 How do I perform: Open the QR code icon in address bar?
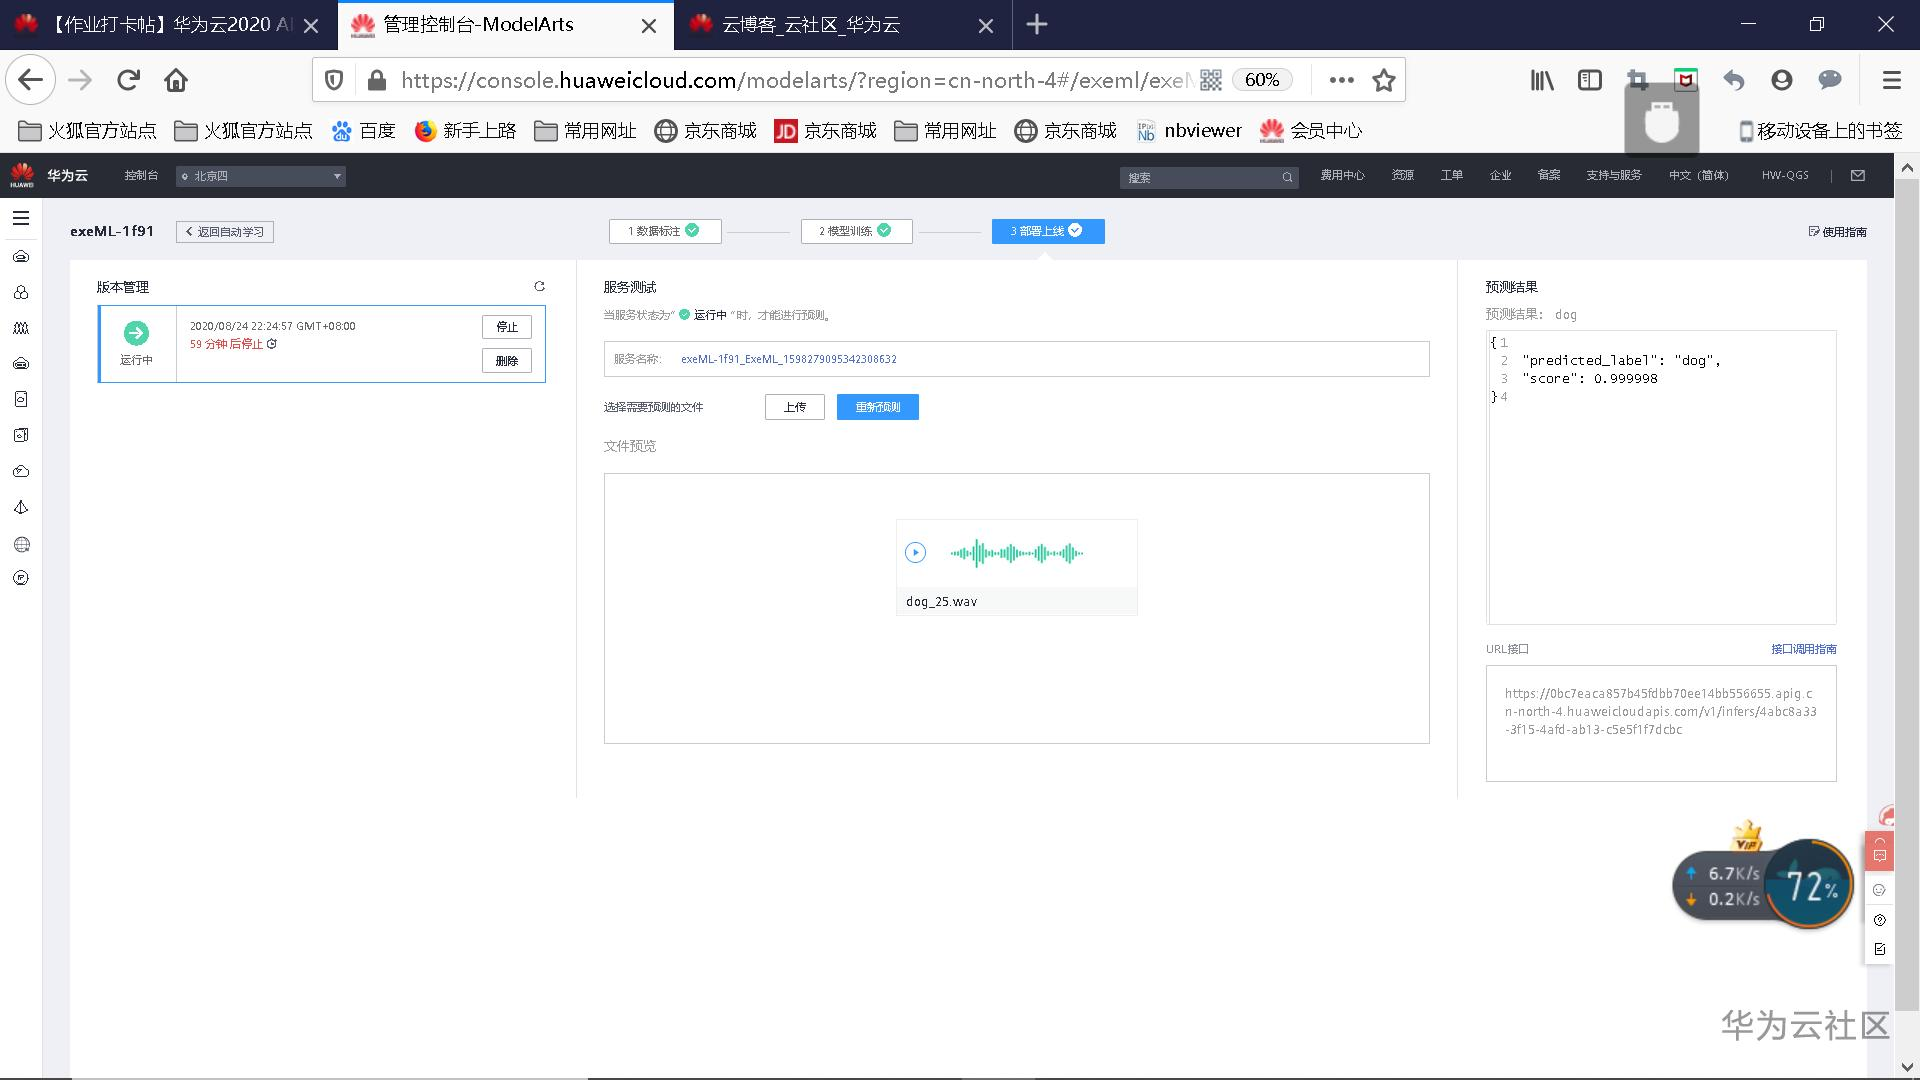coord(1211,80)
